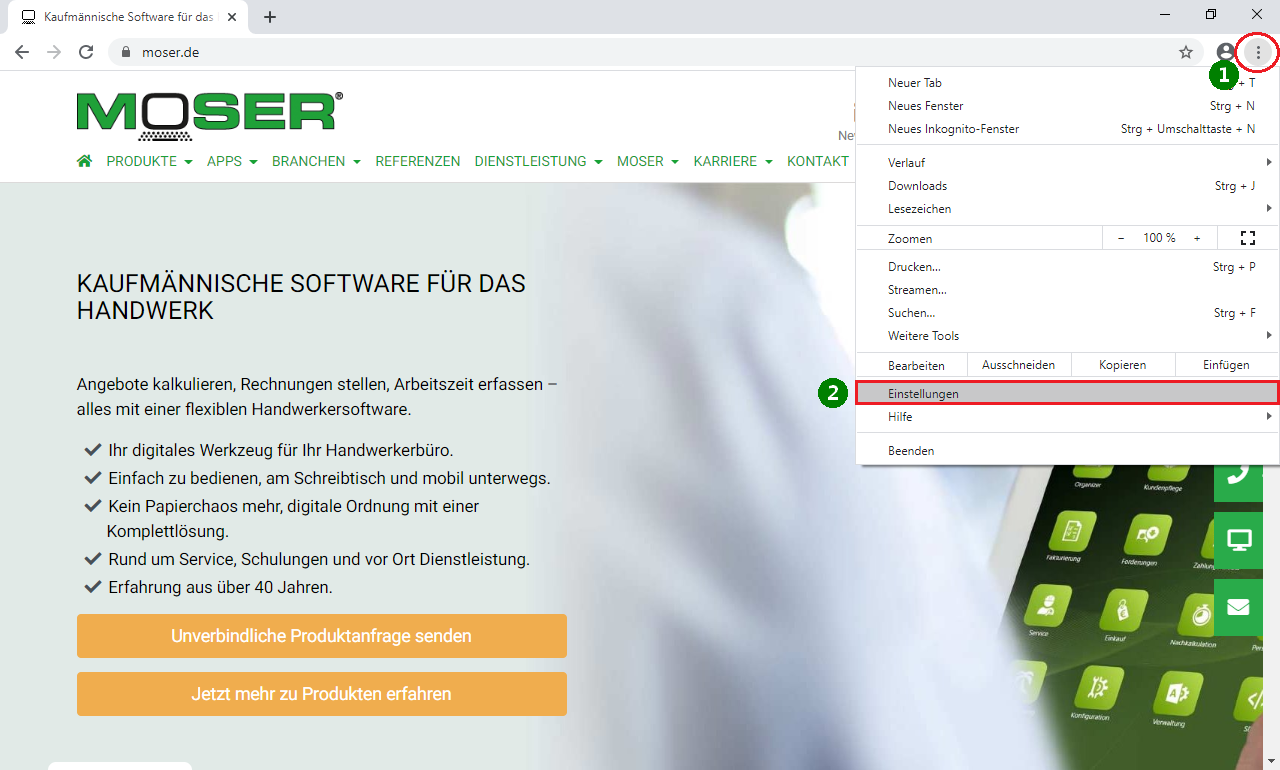Click the Chrome three-dot menu icon
Viewport: 1280px width, 770px height.
click(x=1258, y=52)
